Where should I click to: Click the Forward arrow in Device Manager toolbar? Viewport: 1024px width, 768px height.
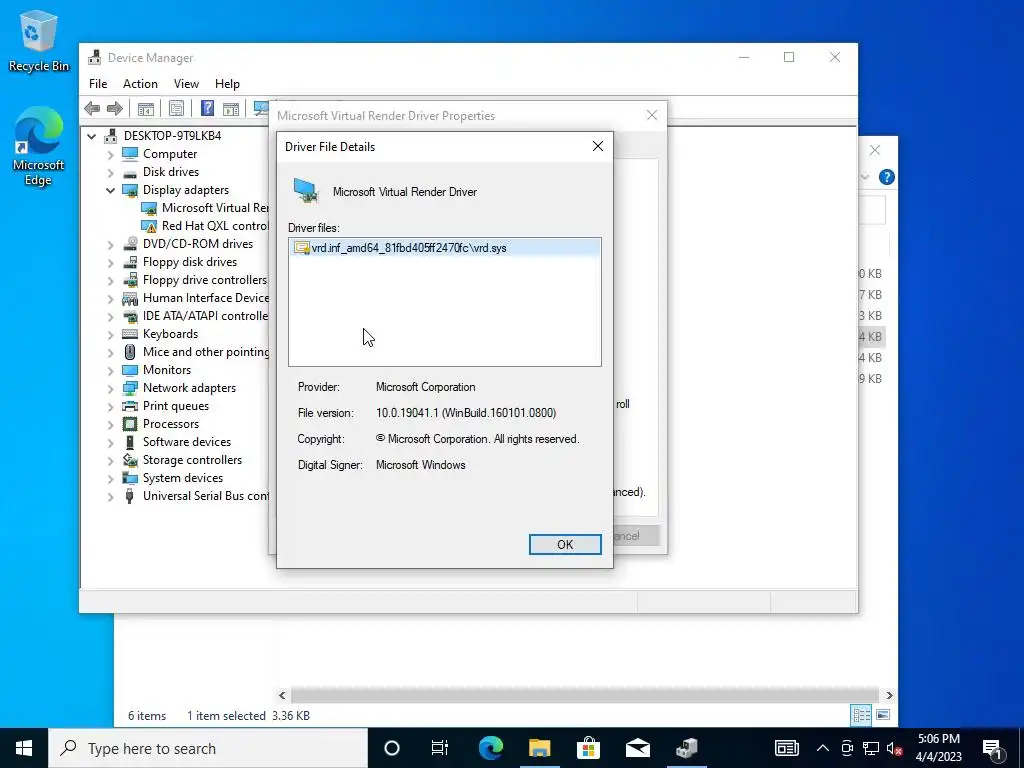tap(115, 108)
